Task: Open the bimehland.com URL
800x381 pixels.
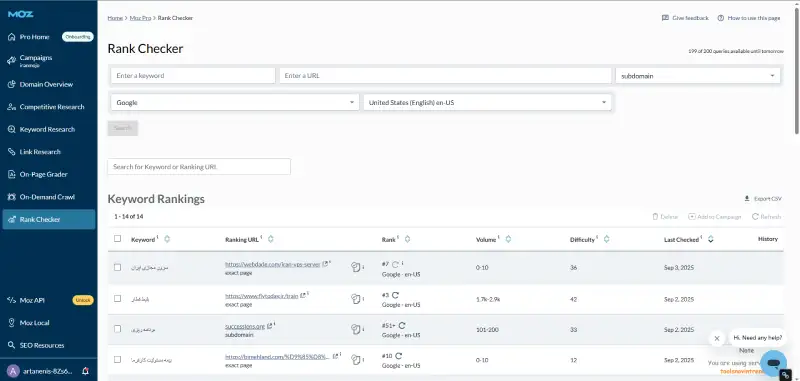Action: point(277,357)
